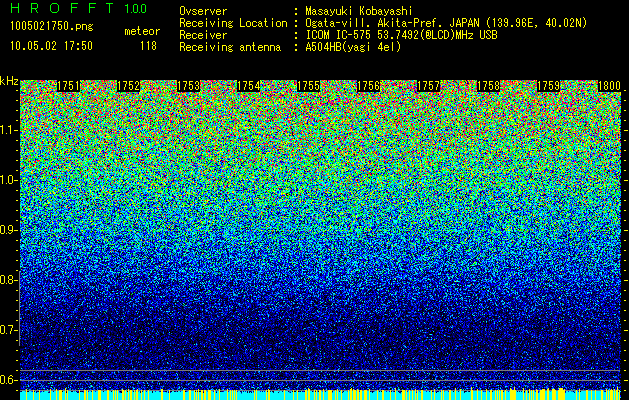Click the 1756 time marker
Viewport: 629px width, 400px height.
369,86
